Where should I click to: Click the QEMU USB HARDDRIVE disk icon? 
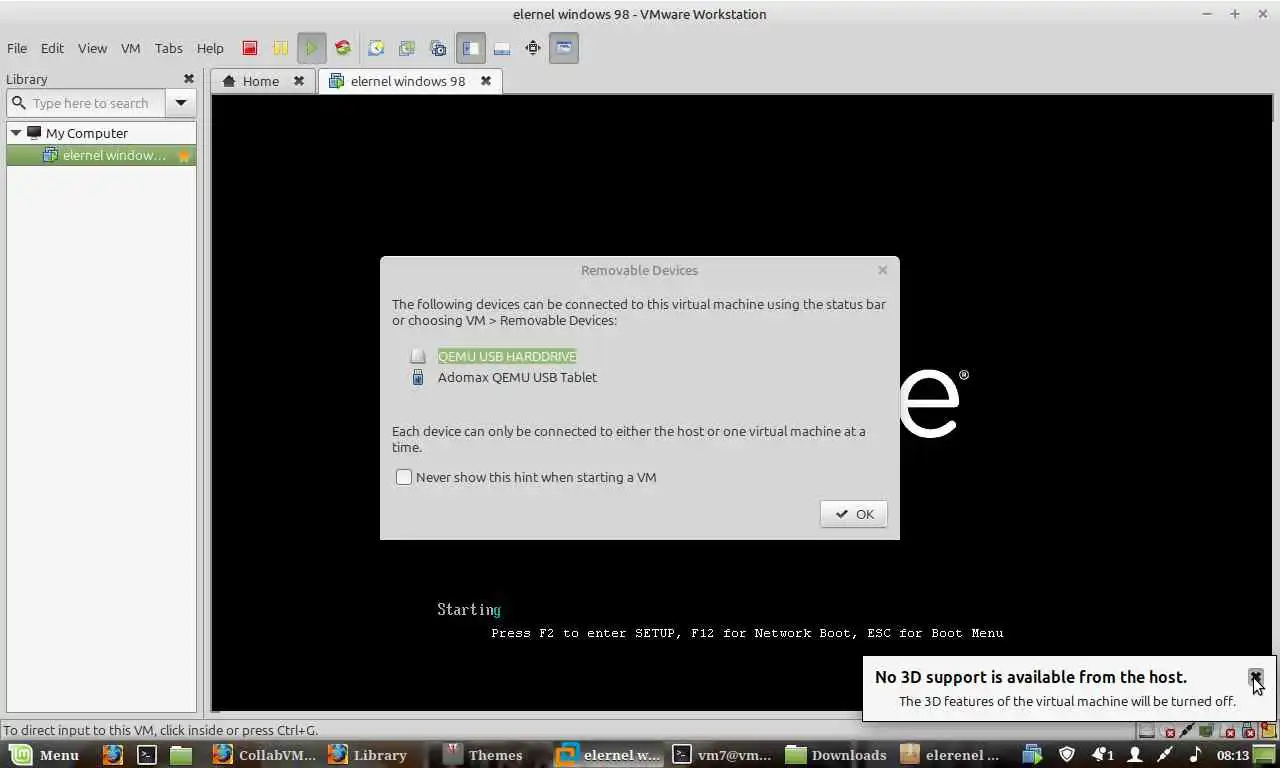point(418,356)
